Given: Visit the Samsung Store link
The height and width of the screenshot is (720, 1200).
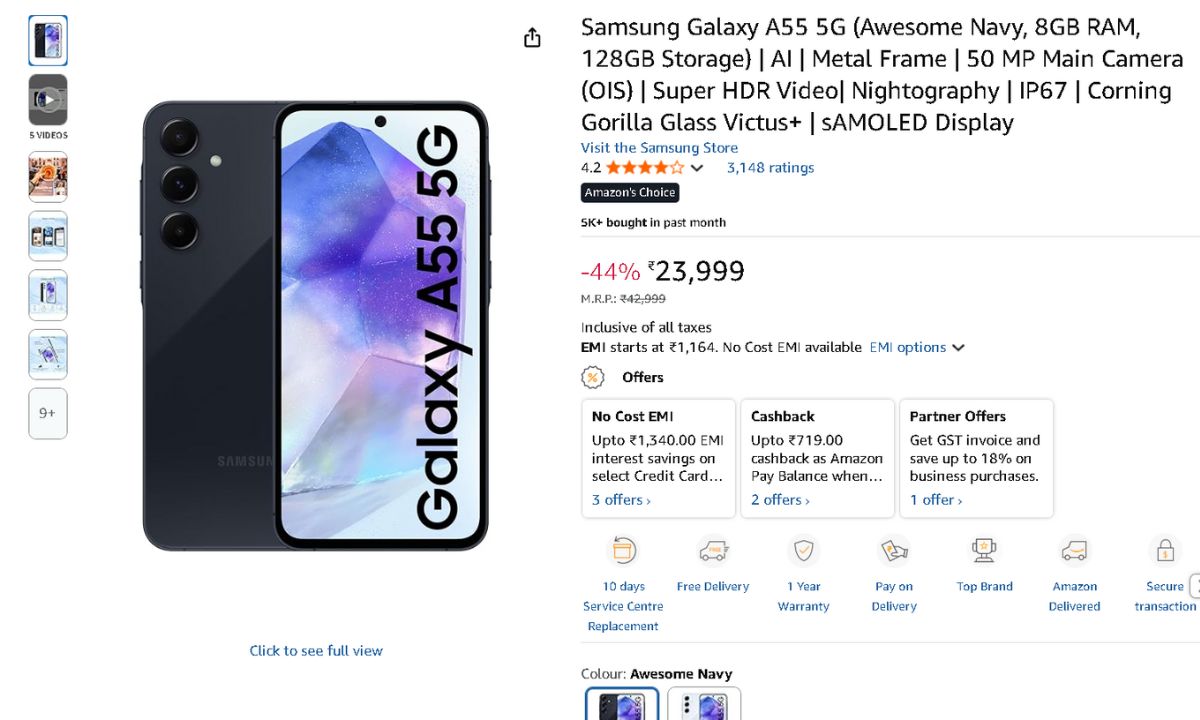Looking at the screenshot, I should click(x=659, y=147).
